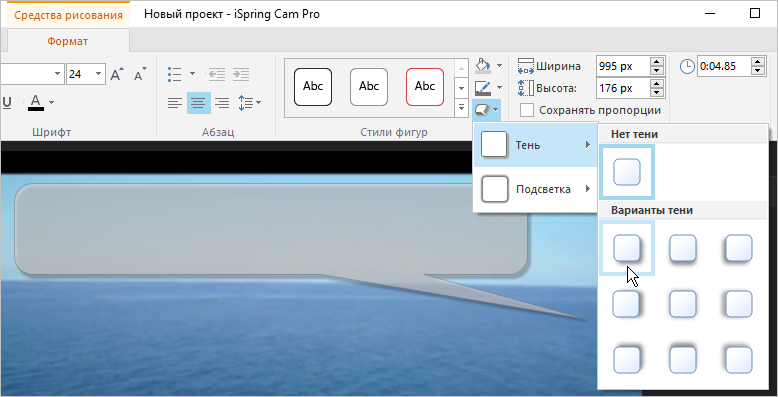Align paragraph text to the left
This screenshot has height=397, width=778.
tap(175, 103)
